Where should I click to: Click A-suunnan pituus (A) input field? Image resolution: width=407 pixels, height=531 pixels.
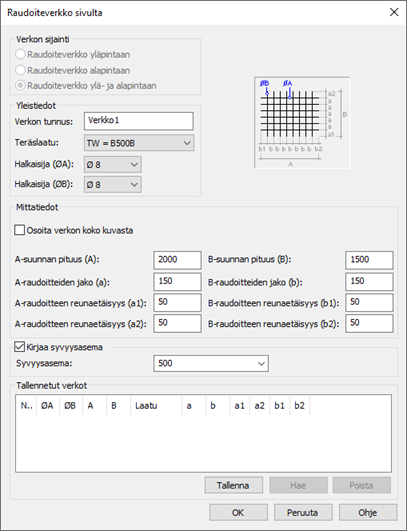(x=177, y=260)
